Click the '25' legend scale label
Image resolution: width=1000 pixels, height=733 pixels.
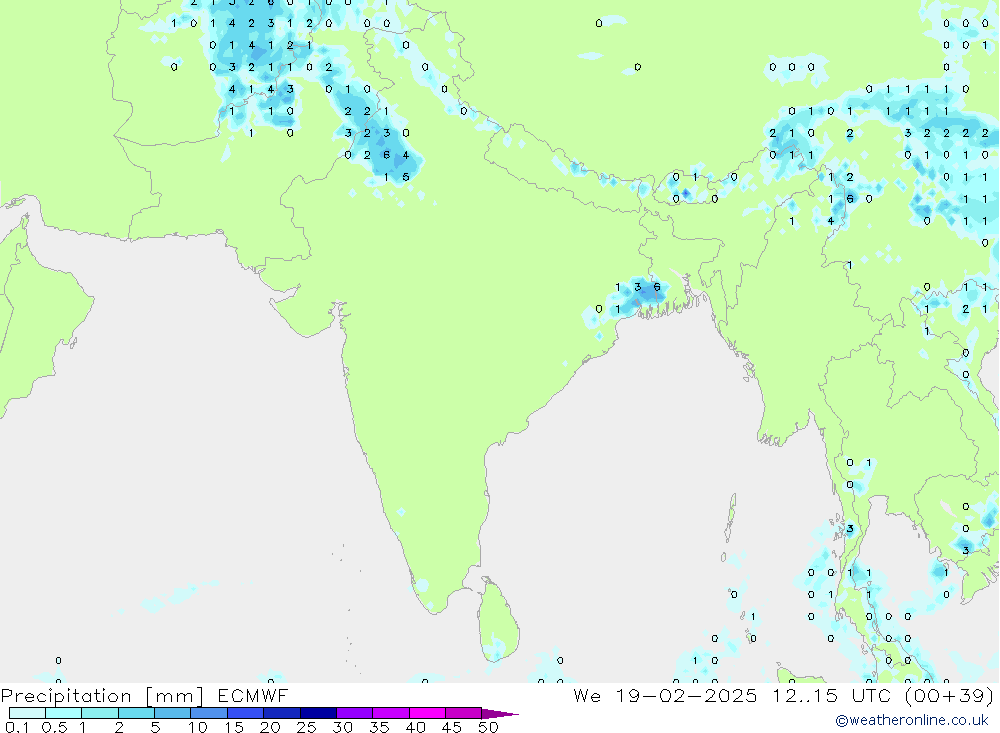point(307,727)
